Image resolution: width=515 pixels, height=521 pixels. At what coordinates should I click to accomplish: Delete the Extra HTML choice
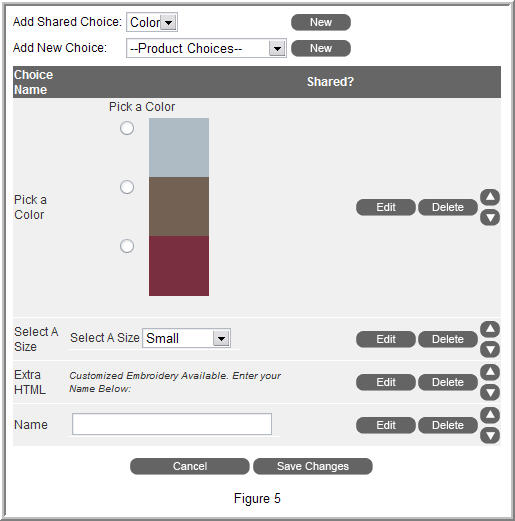pyautogui.click(x=448, y=382)
